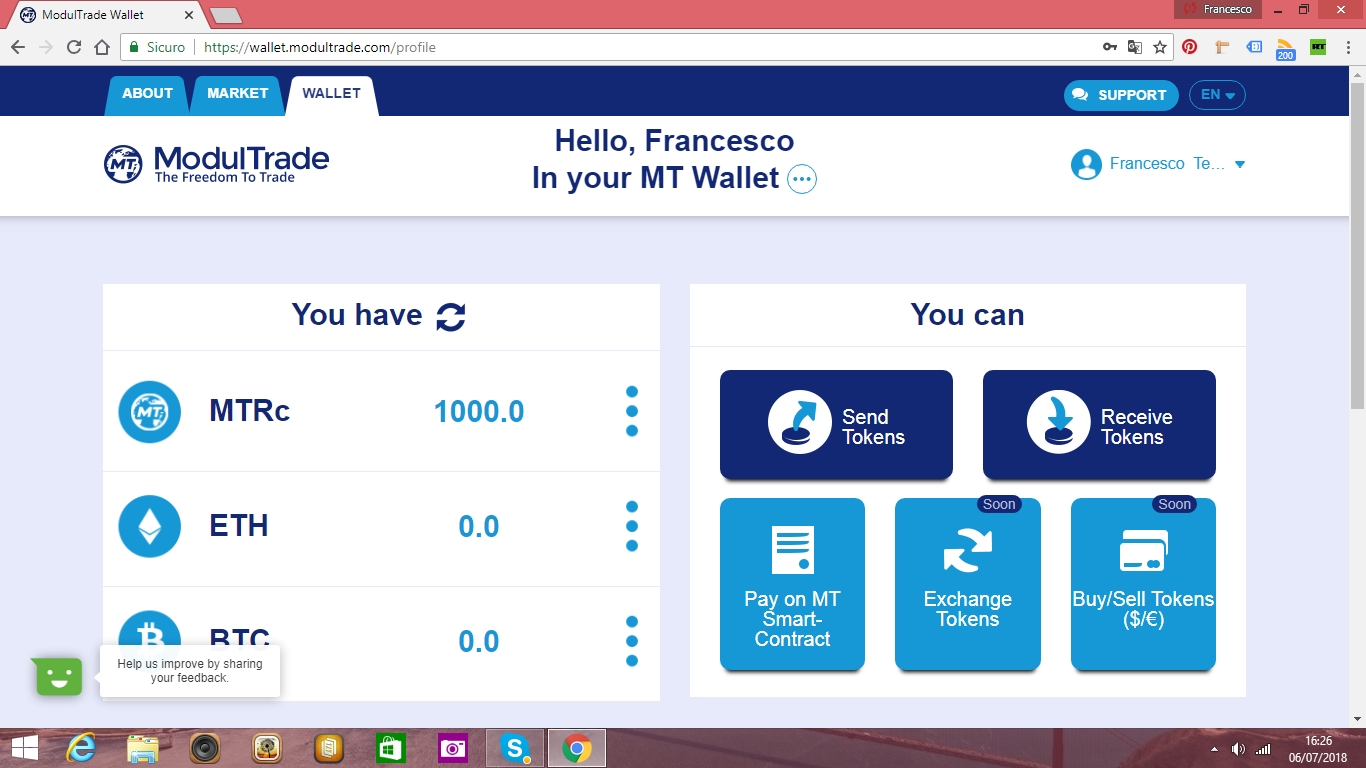1366x768 pixels.
Task: Click the Windows Start button
Action: (x=24, y=748)
